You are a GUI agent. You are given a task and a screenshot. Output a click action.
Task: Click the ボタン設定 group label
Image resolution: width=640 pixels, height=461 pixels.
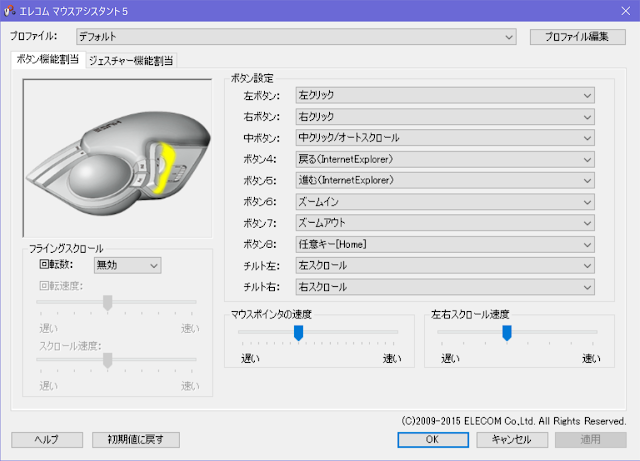252,78
